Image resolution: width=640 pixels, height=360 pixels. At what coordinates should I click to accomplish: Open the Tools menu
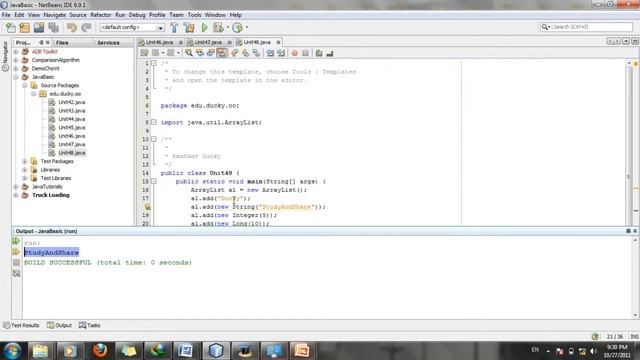tap(194, 15)
